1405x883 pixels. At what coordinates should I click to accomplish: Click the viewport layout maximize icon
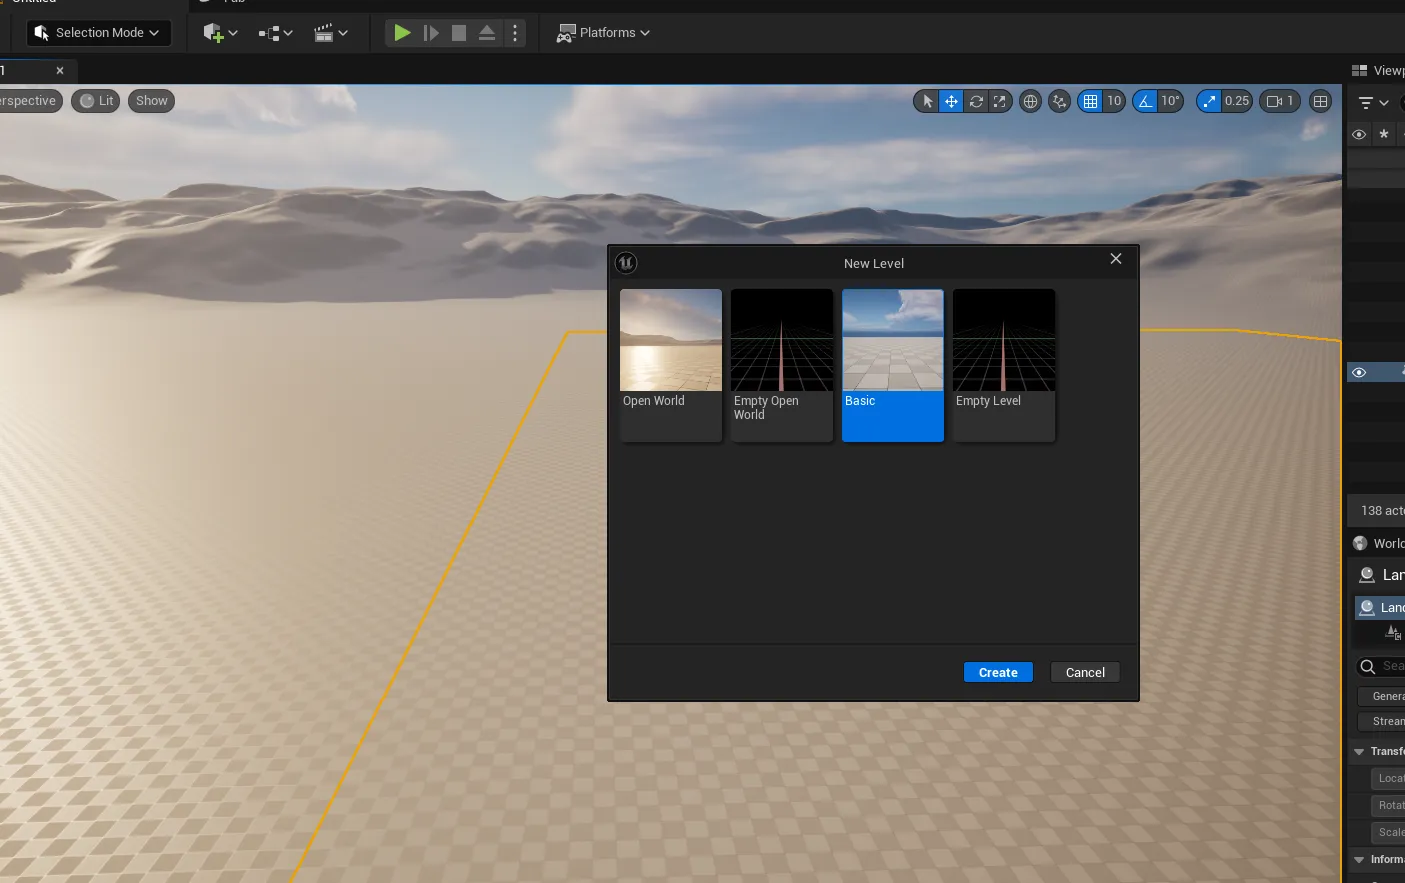[1320, 101]
